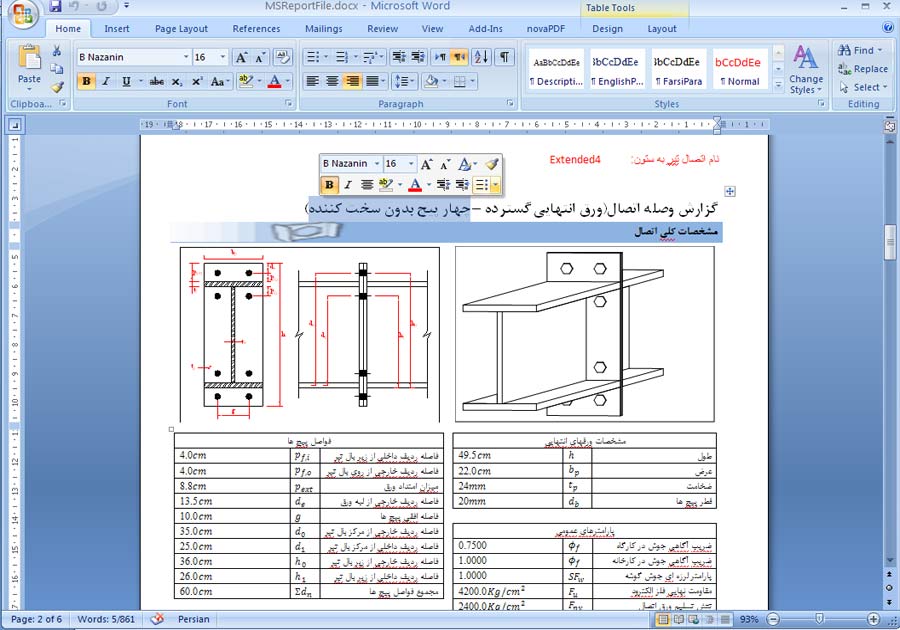Open Change Styles menu
The image size is (900, 630).
(806, 68)
